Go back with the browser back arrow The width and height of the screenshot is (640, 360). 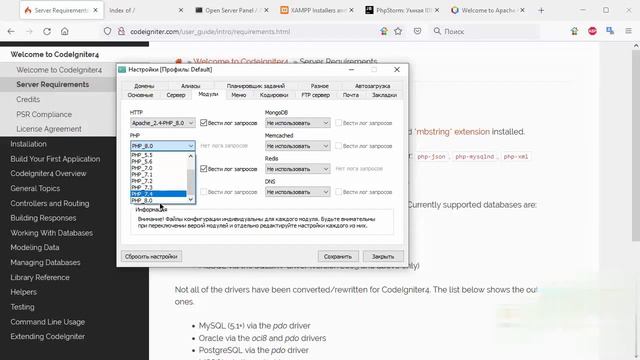click(11, 31)
